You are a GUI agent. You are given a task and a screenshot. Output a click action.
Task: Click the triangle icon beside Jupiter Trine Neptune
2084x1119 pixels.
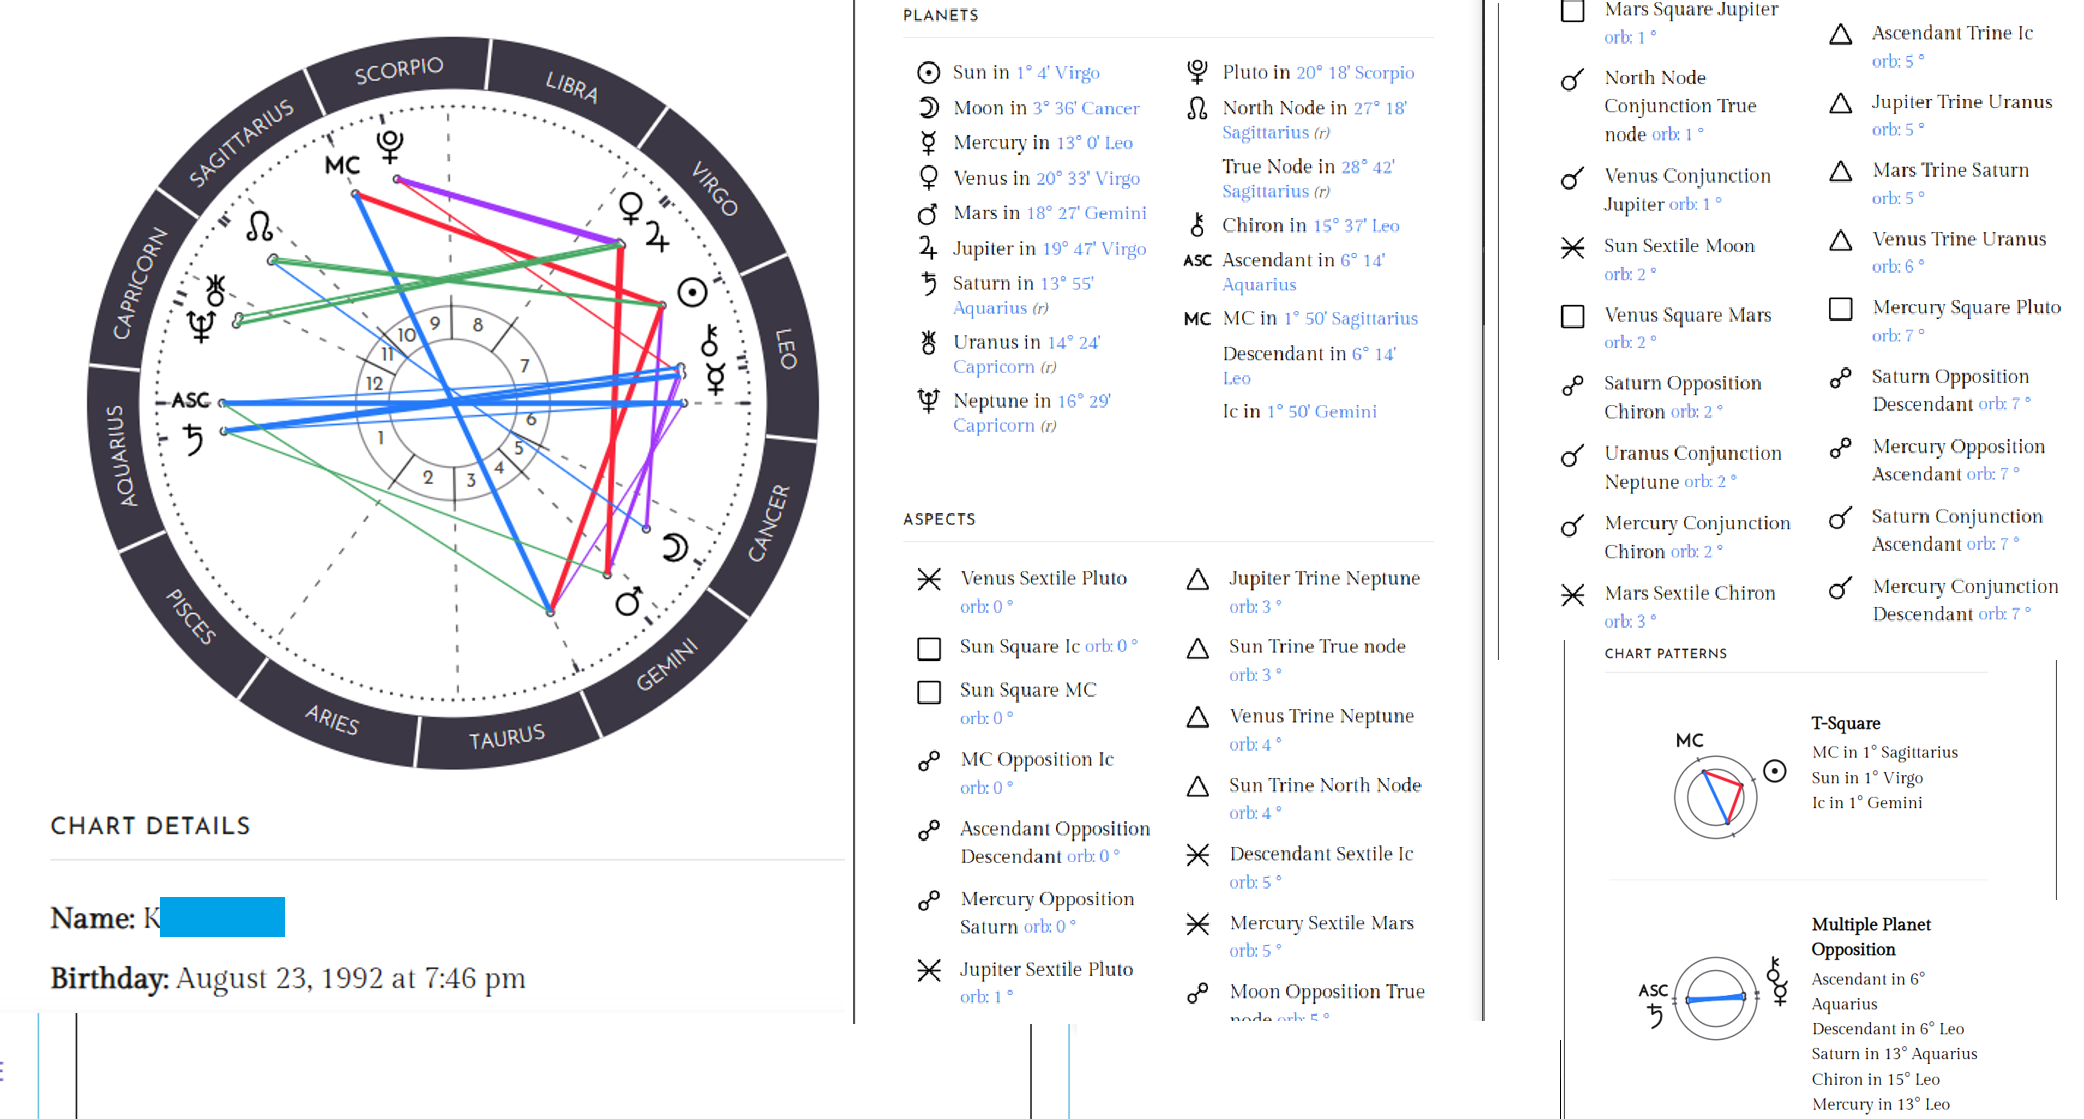click(x=1198, y=579)
